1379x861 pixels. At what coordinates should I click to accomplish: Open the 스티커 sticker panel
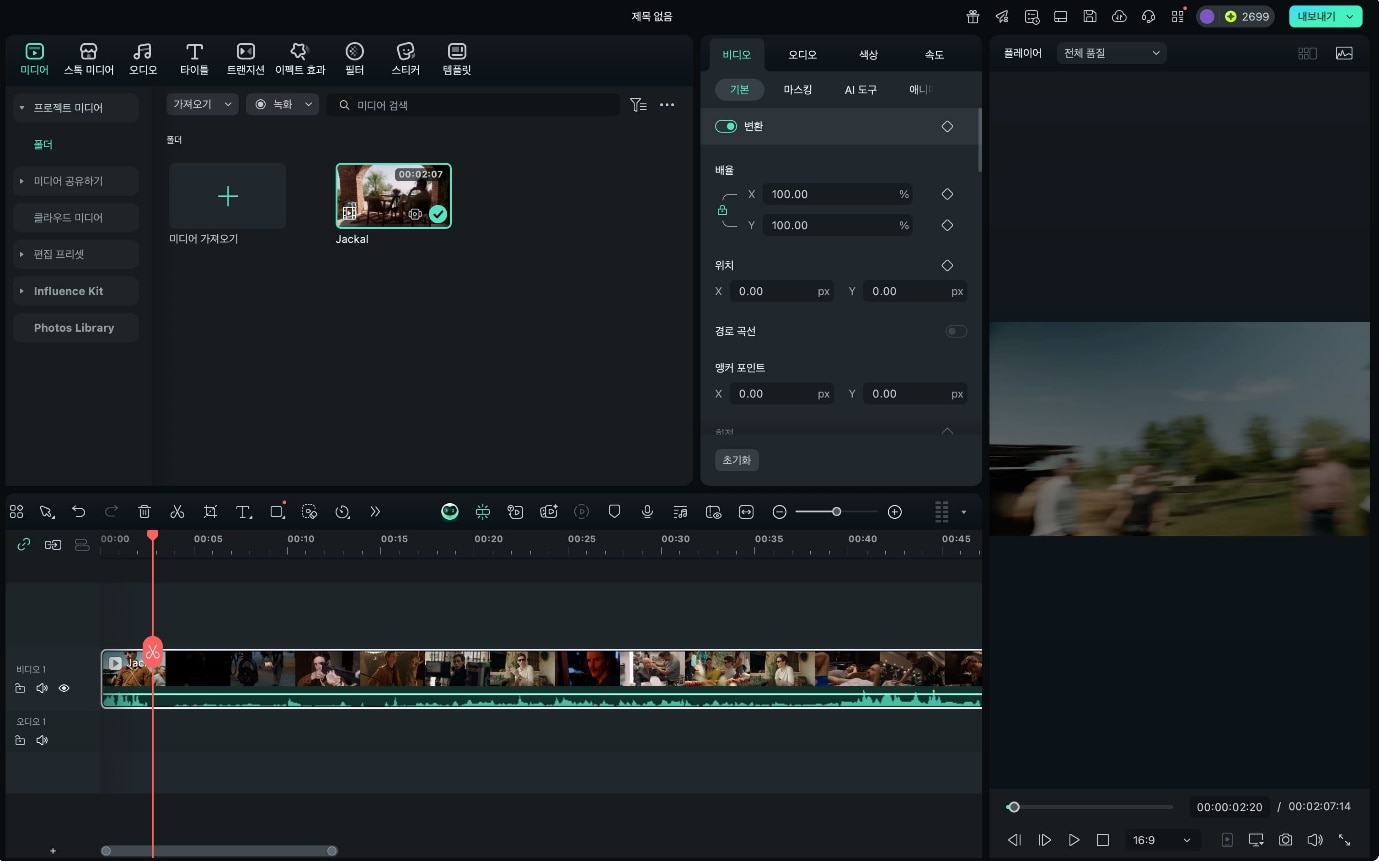tap(405, 59)
